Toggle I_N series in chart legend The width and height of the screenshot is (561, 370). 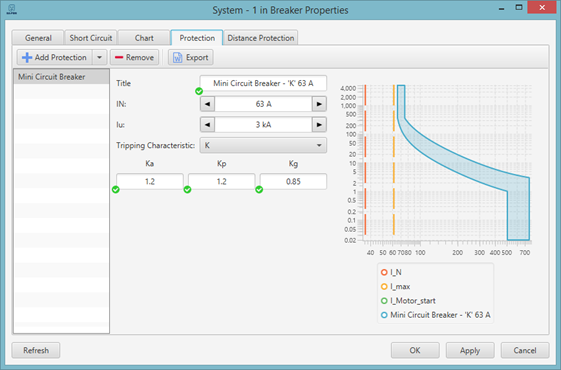pyautogui.click(x=392, y=272)
